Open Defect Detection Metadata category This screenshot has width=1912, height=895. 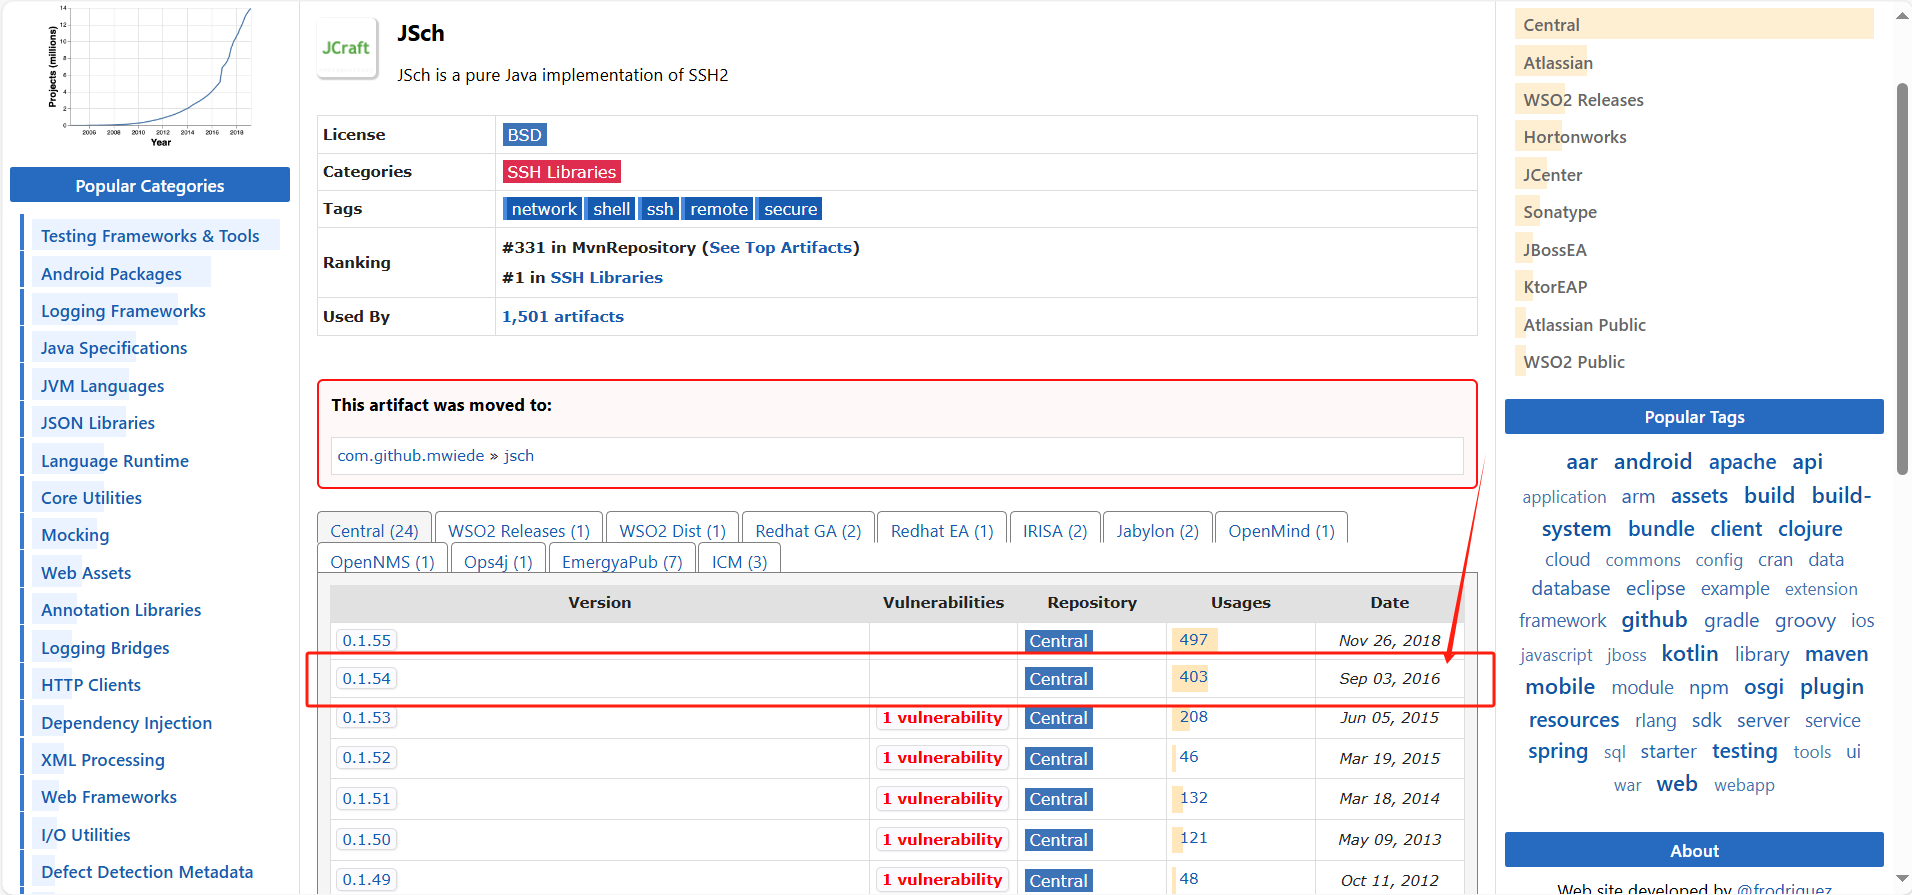click(147, 872)
